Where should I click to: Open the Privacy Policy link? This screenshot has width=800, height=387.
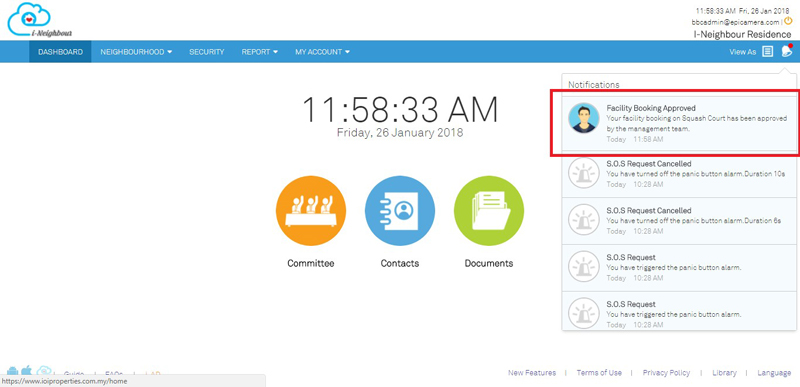click(666, 373)
